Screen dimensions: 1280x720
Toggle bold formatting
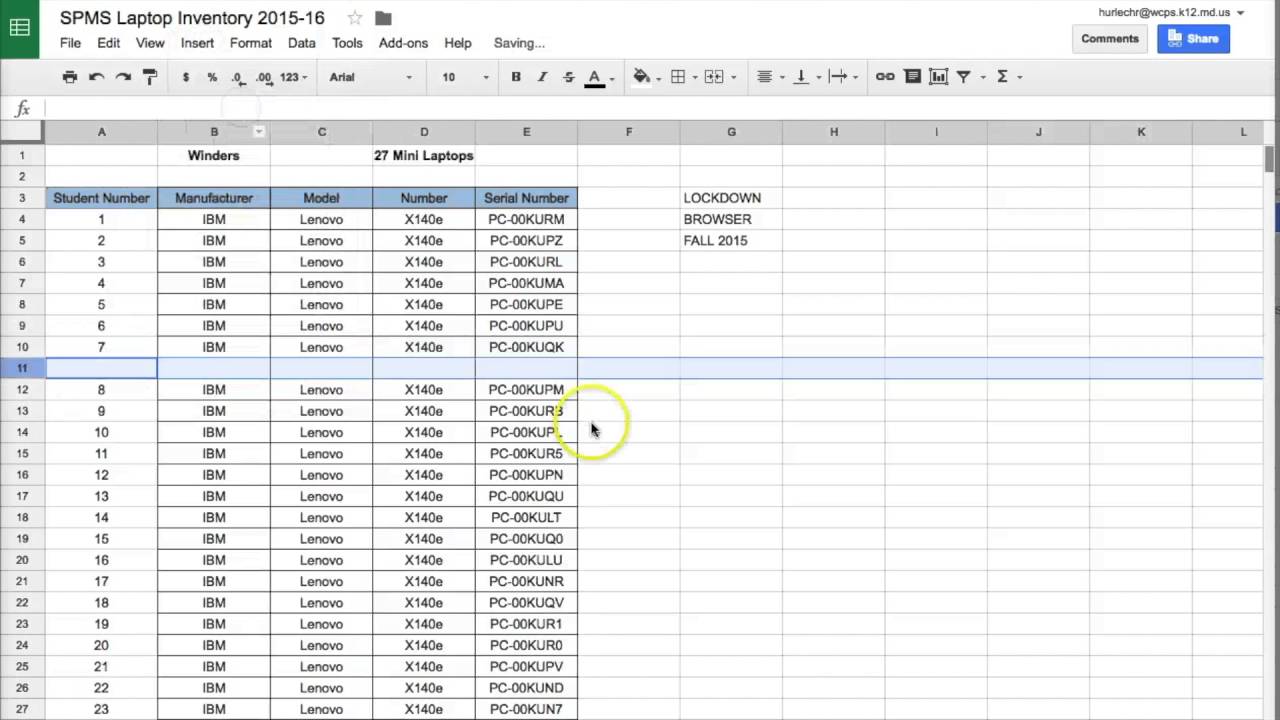516,77
